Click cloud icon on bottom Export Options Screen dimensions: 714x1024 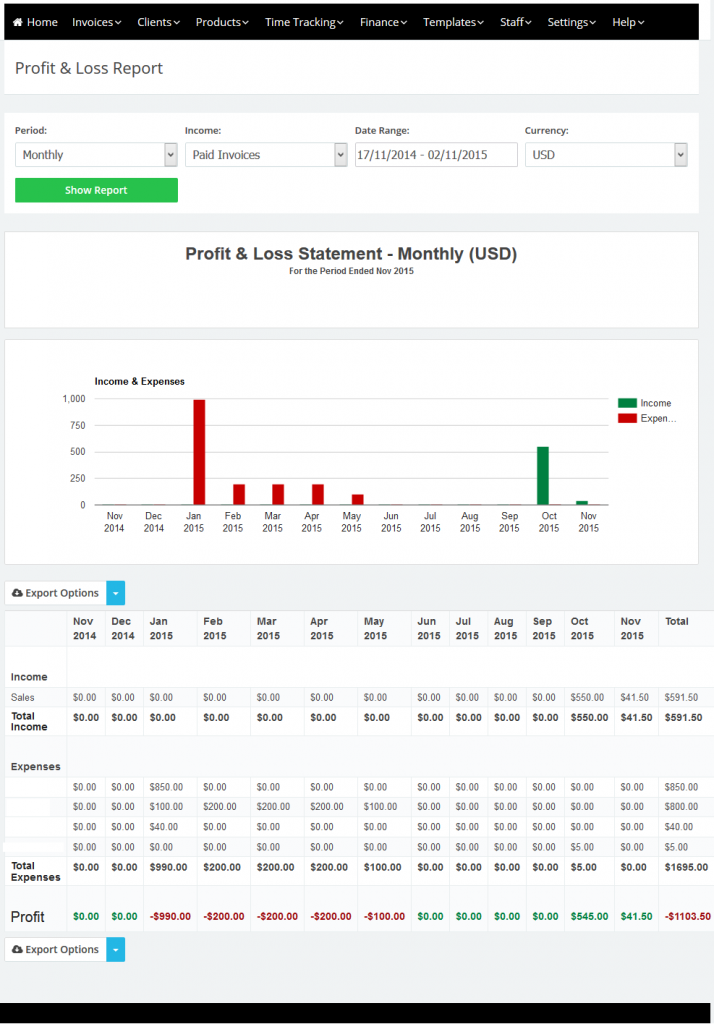(17, 950)
